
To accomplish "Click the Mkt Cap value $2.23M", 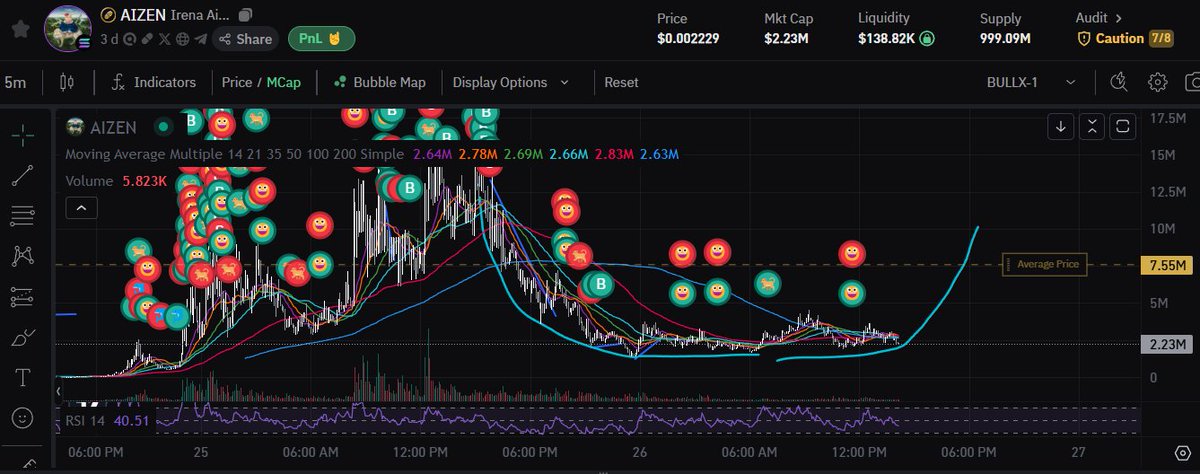I will pos(789,38).
